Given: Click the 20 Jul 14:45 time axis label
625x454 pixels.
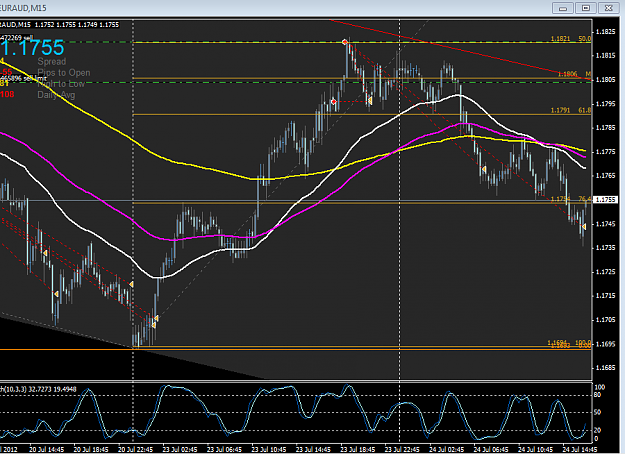Looking at the screenshot, I should tap(47, 449).
